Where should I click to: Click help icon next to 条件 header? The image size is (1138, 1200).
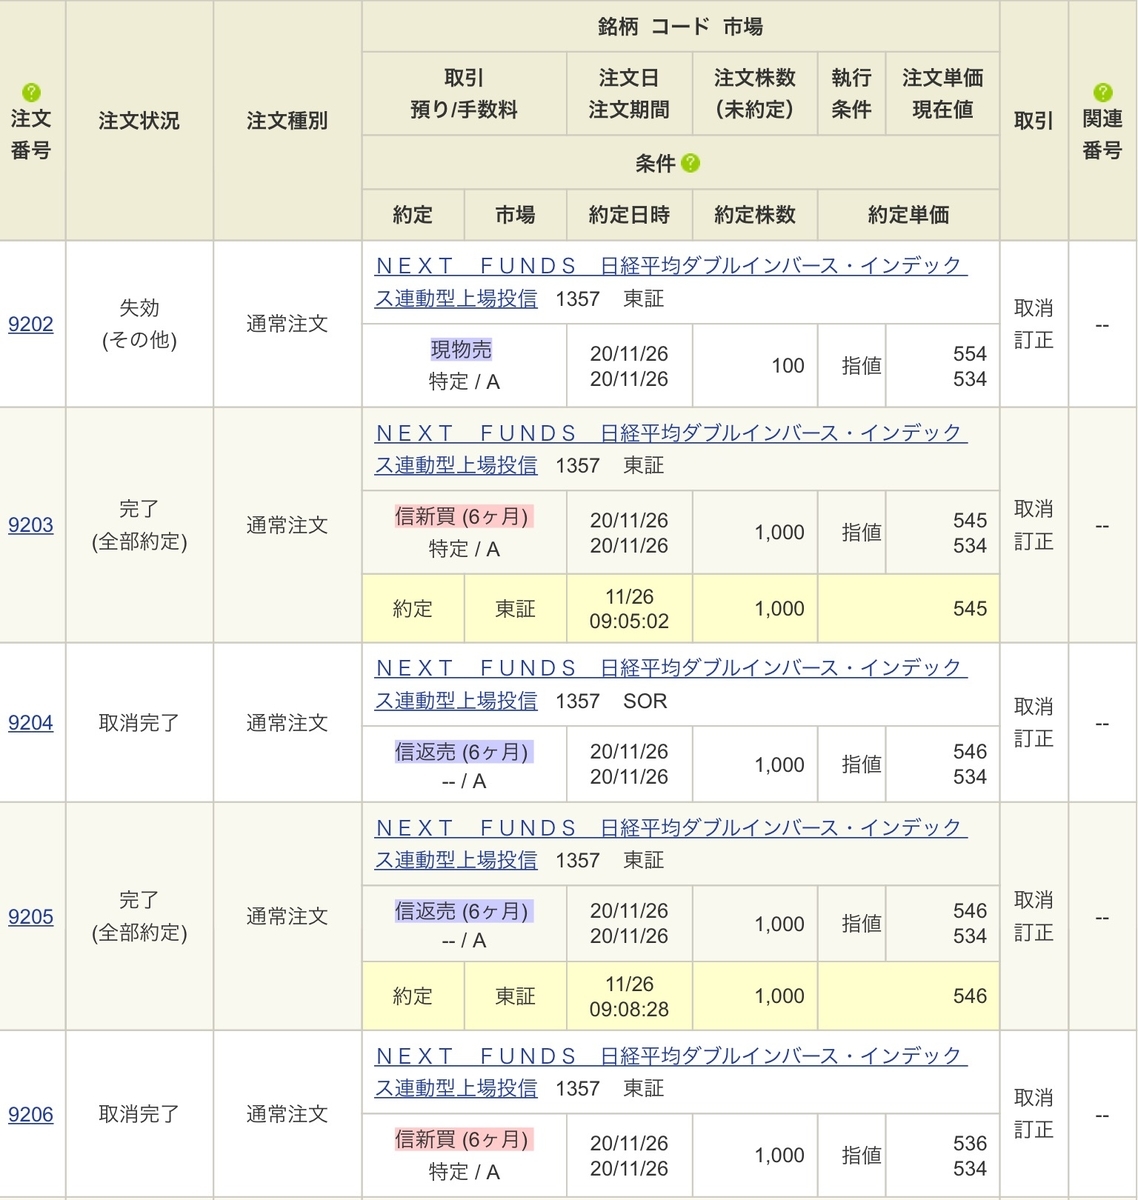coord(691,163)
